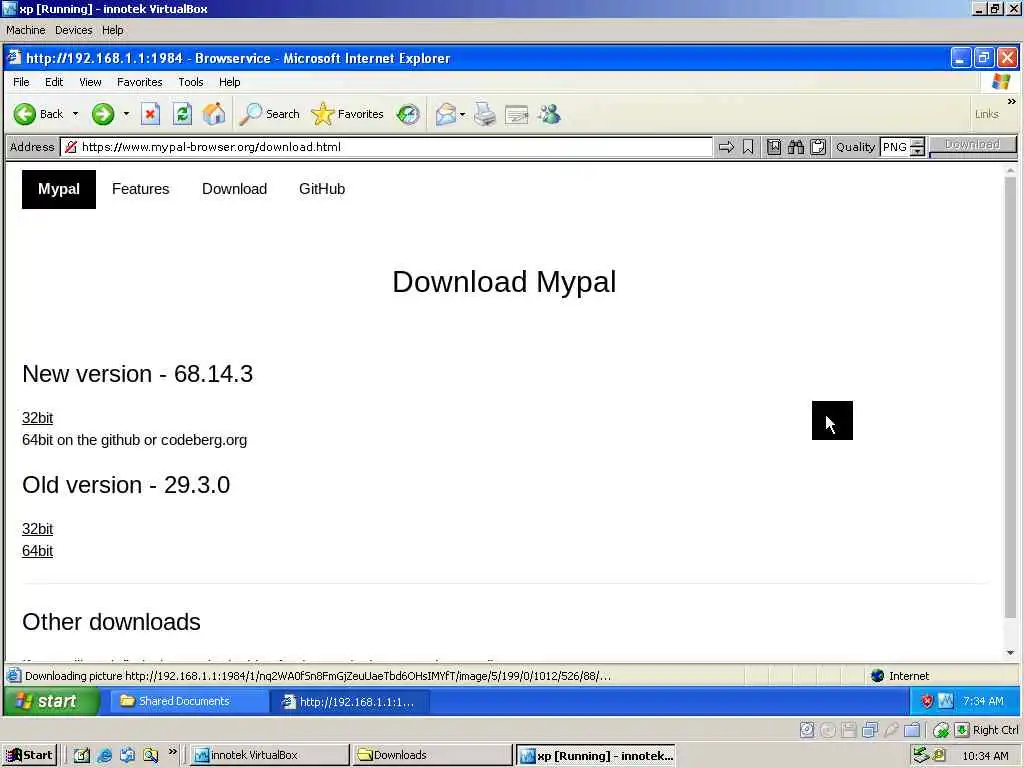Screen dimensions: 1024x768
Task: Switch to Downloads folder host taskbar item
Action: tap(432, 756)
